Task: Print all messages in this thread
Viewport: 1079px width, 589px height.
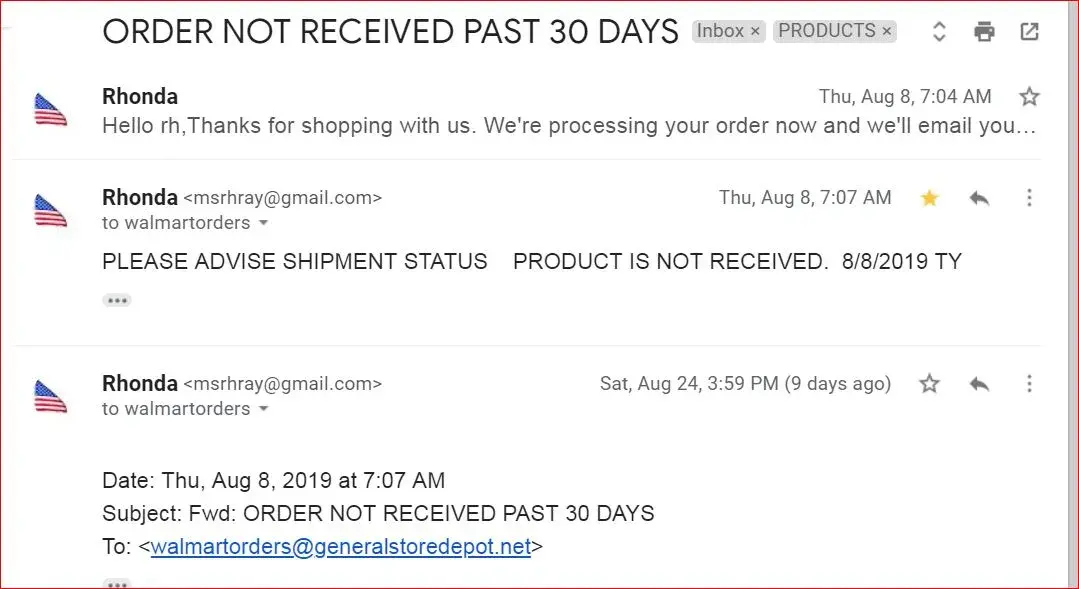Action: click(985, 32)
